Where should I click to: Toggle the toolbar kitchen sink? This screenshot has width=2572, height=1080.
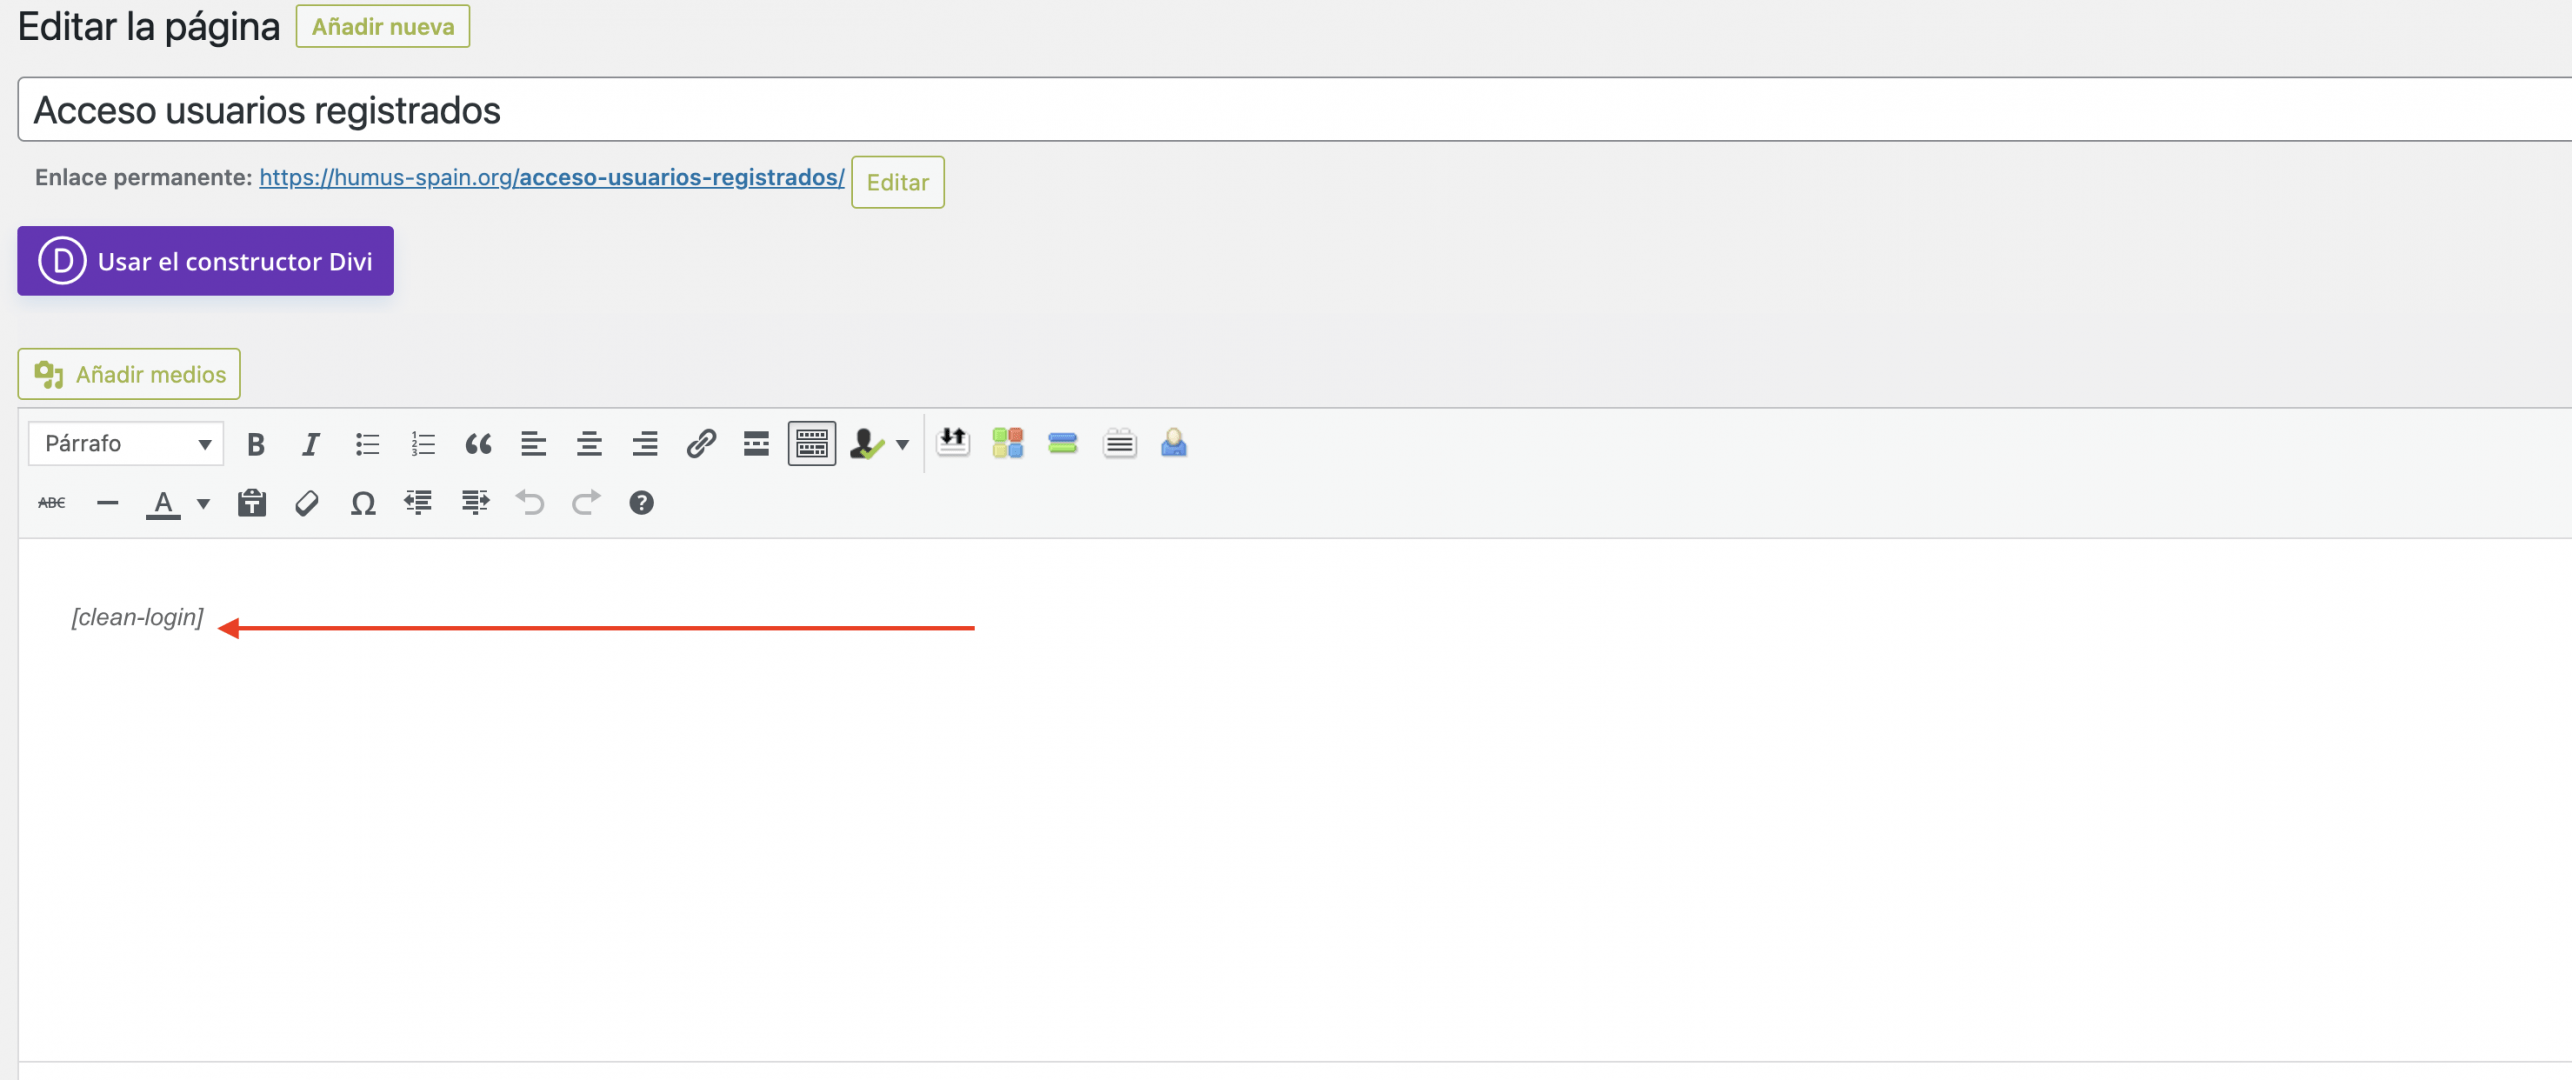[812, 444]
